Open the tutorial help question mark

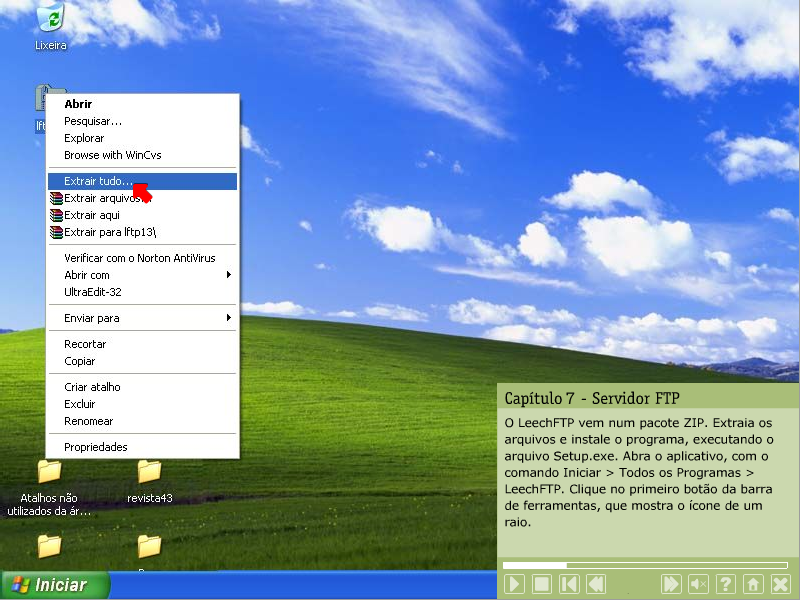coord(726,584)
